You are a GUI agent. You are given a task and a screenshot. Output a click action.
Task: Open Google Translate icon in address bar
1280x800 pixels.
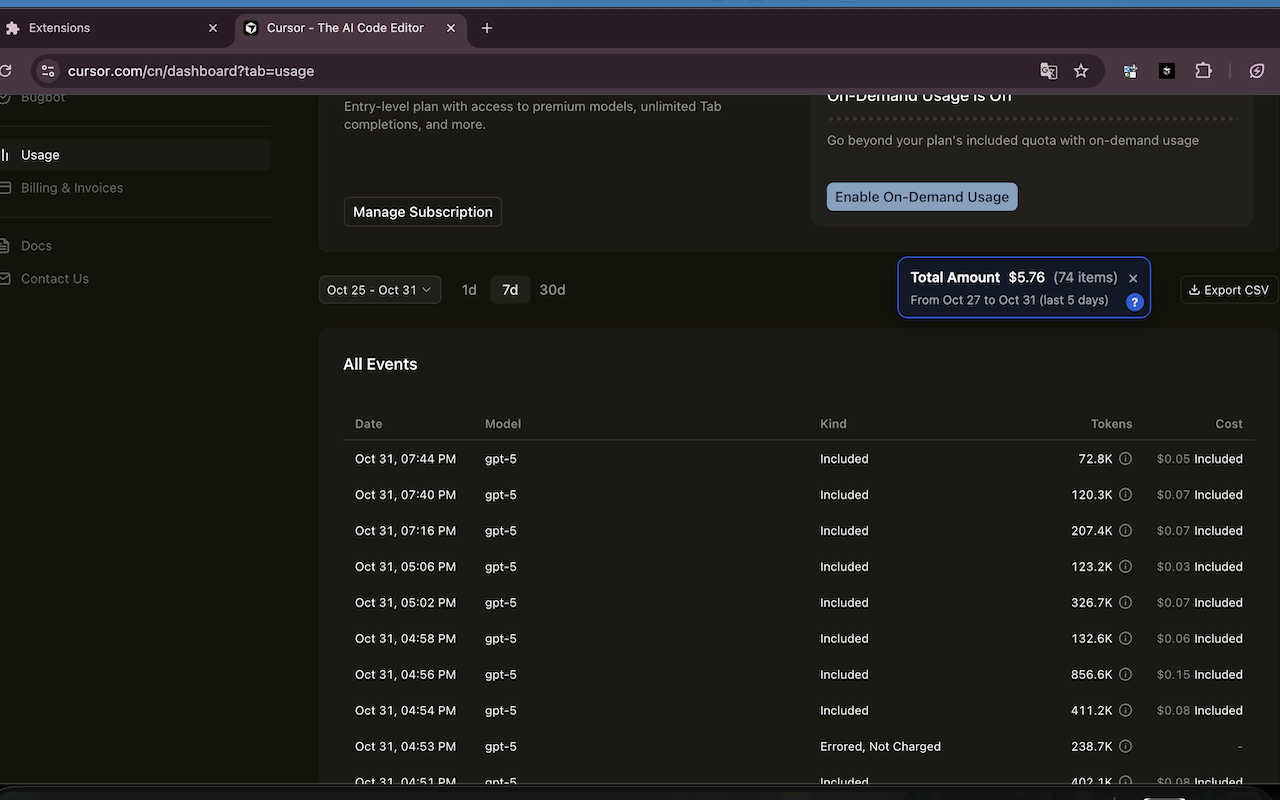click(x=1048, y=71)
